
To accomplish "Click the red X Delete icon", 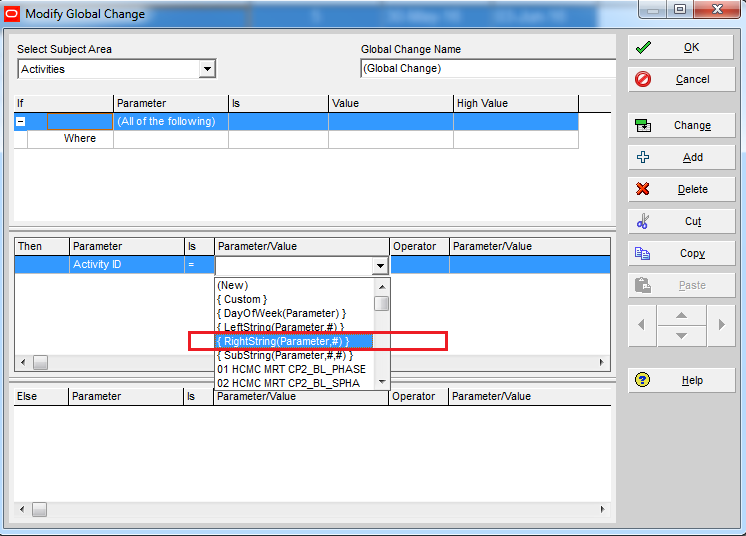I will pos(643,190).
